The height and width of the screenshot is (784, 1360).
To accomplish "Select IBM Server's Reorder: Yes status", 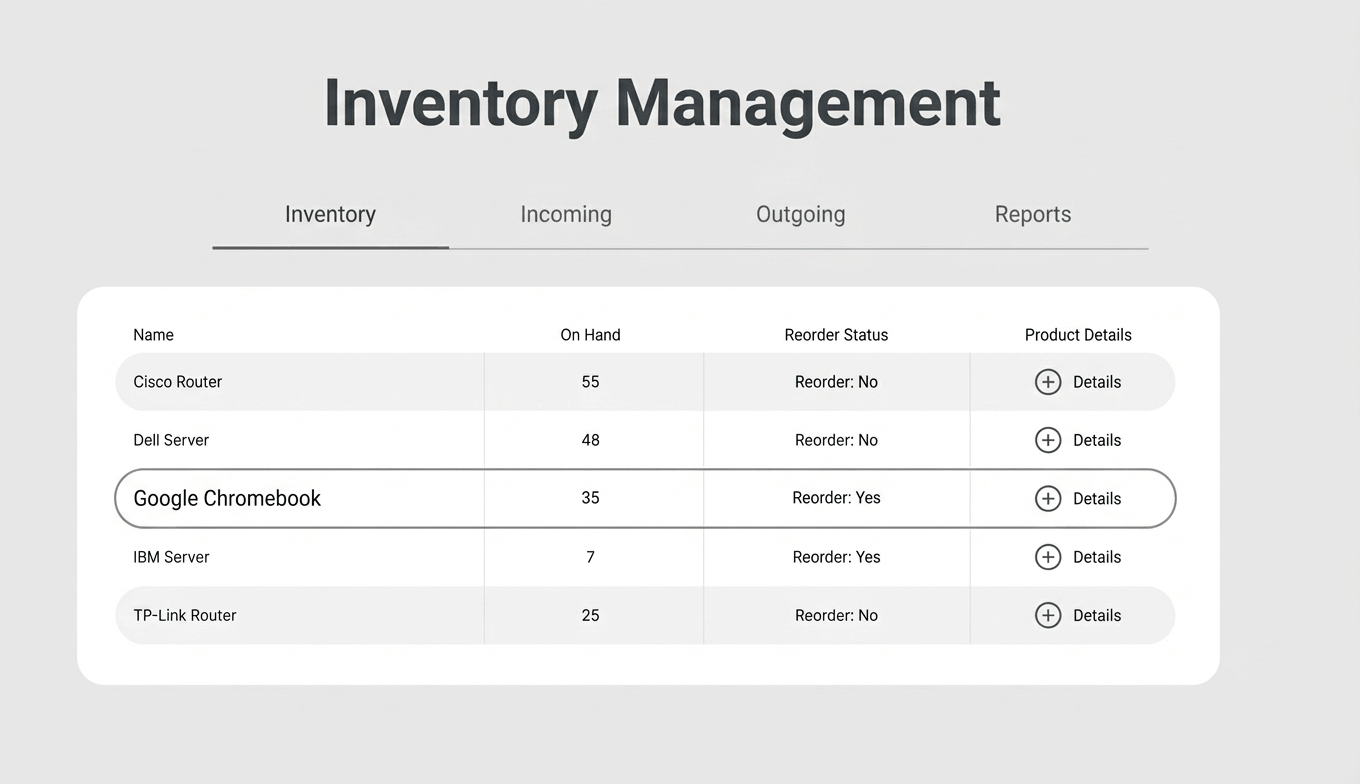I will 836,557.
